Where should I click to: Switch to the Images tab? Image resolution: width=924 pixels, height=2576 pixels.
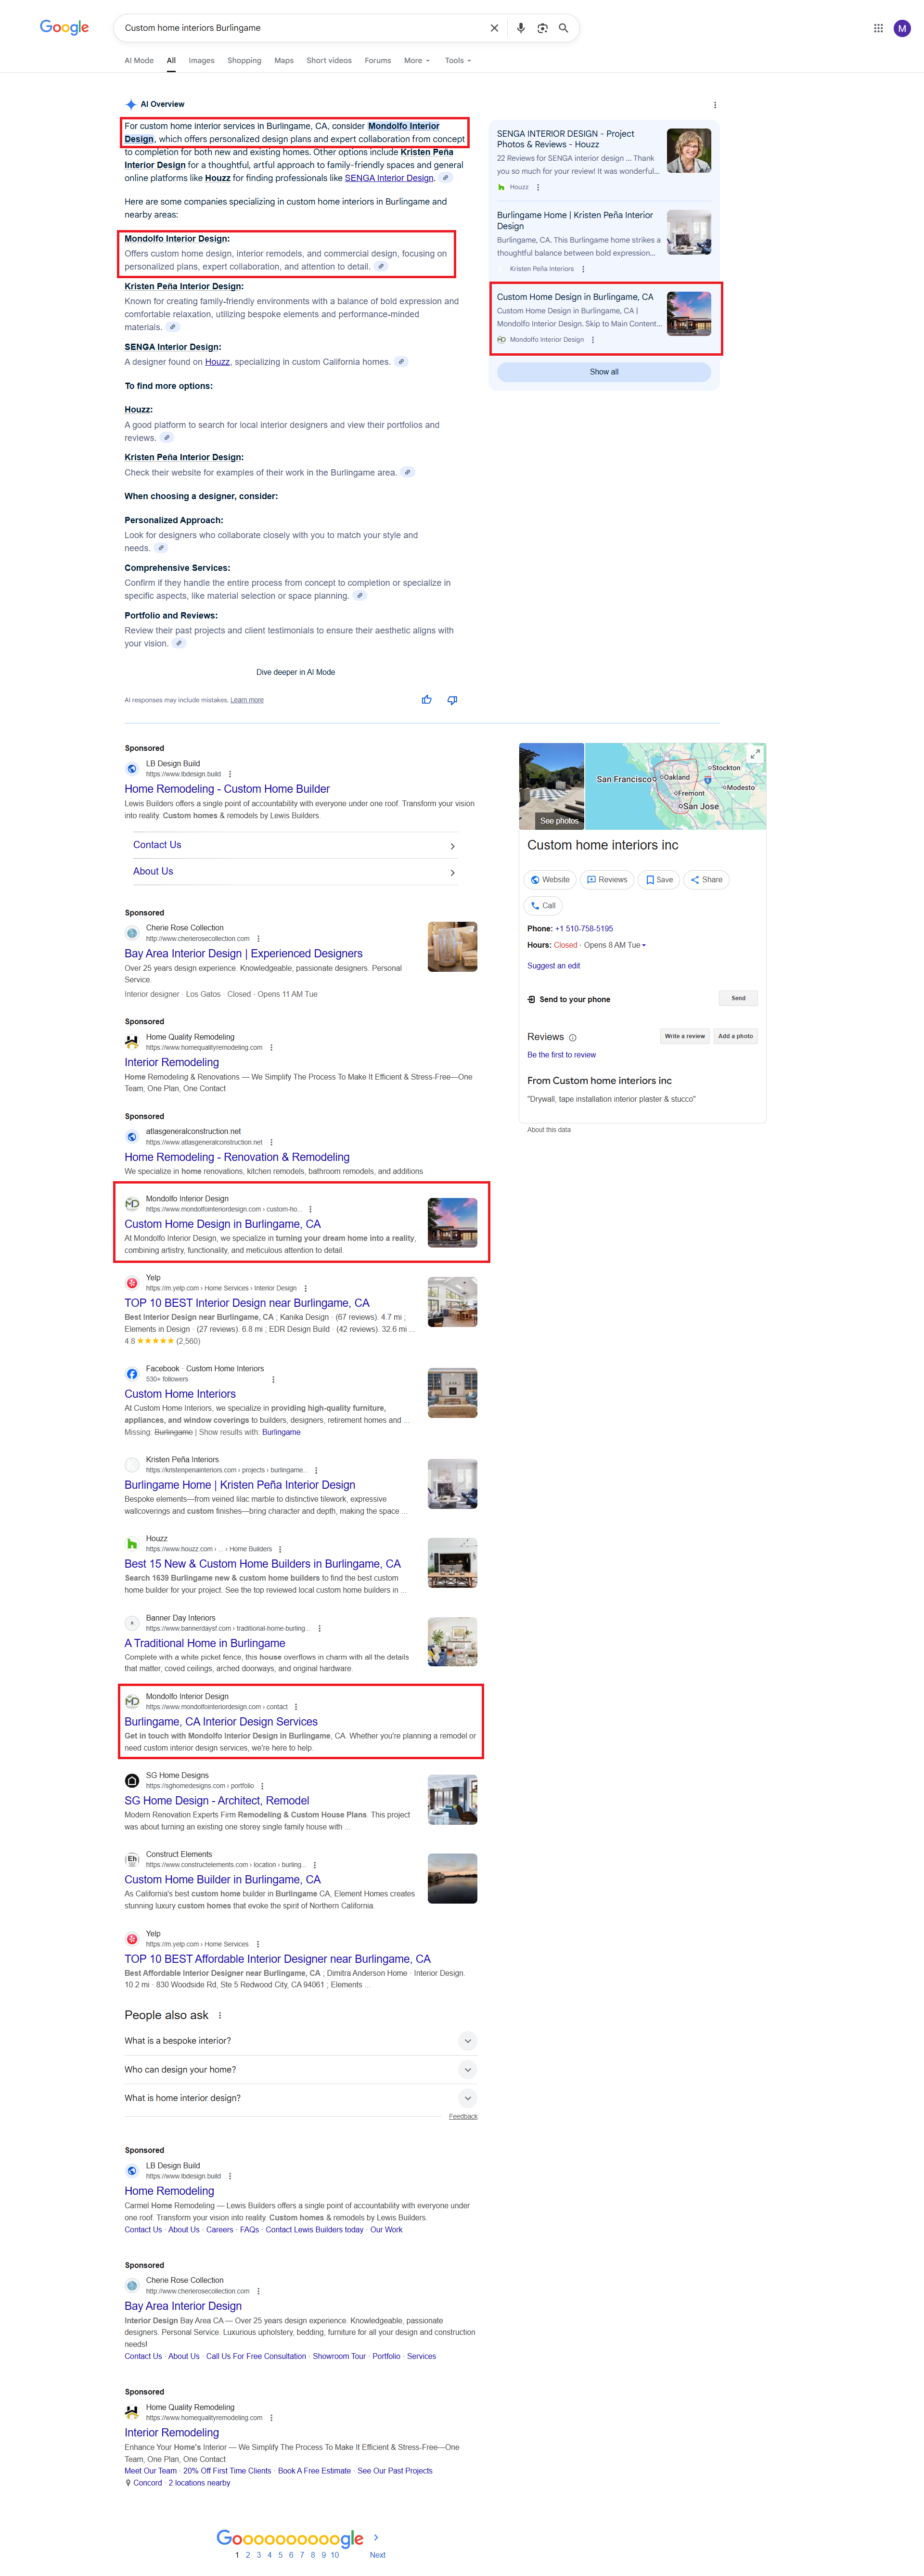(x=201, y=61)
